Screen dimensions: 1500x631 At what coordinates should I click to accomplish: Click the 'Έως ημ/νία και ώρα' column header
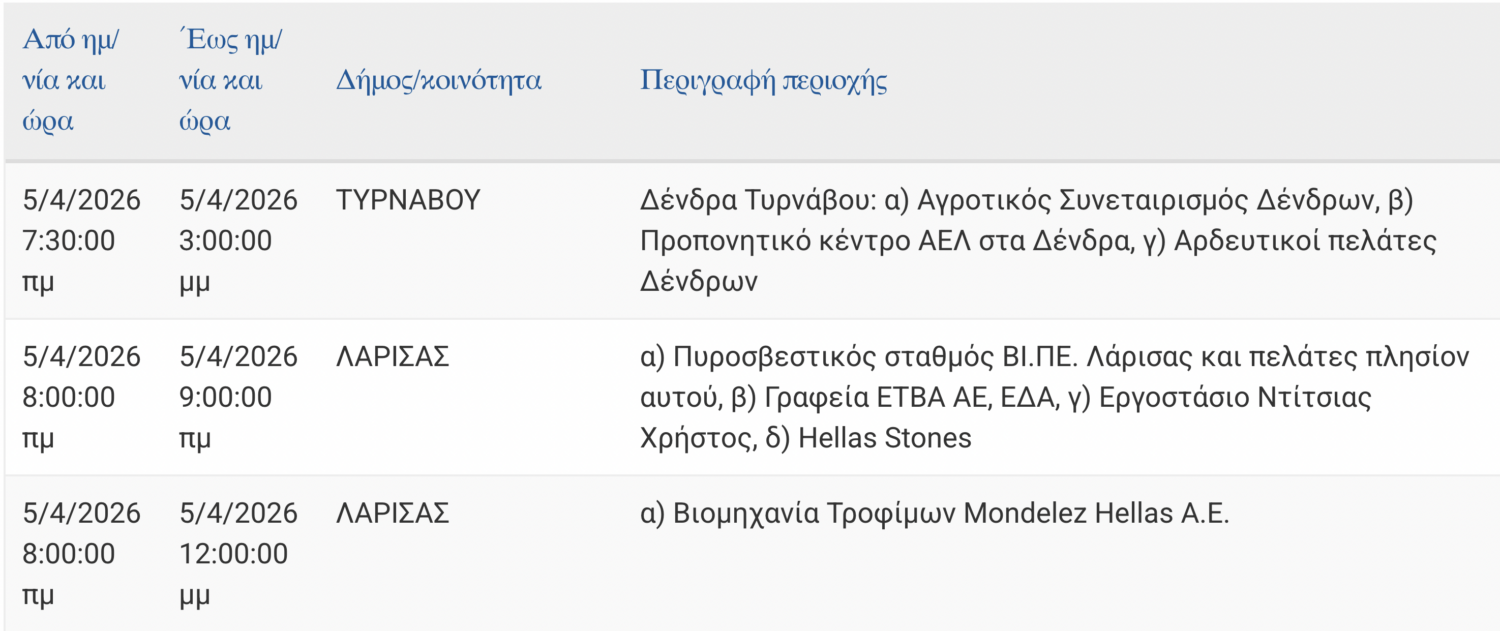[x=230, y=81]
